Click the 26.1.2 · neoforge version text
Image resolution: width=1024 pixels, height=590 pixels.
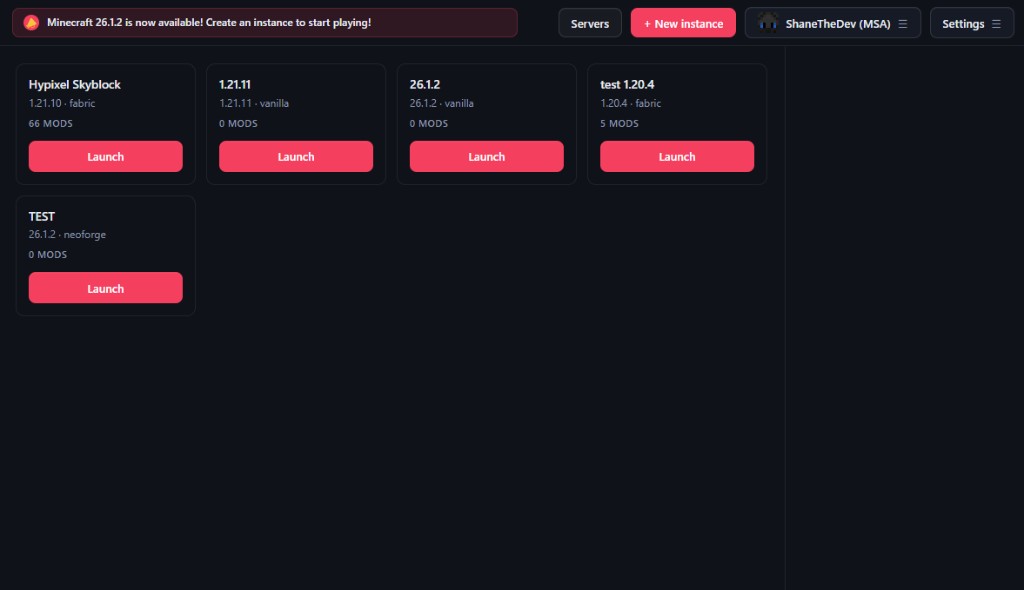click(x=67, y=235)
